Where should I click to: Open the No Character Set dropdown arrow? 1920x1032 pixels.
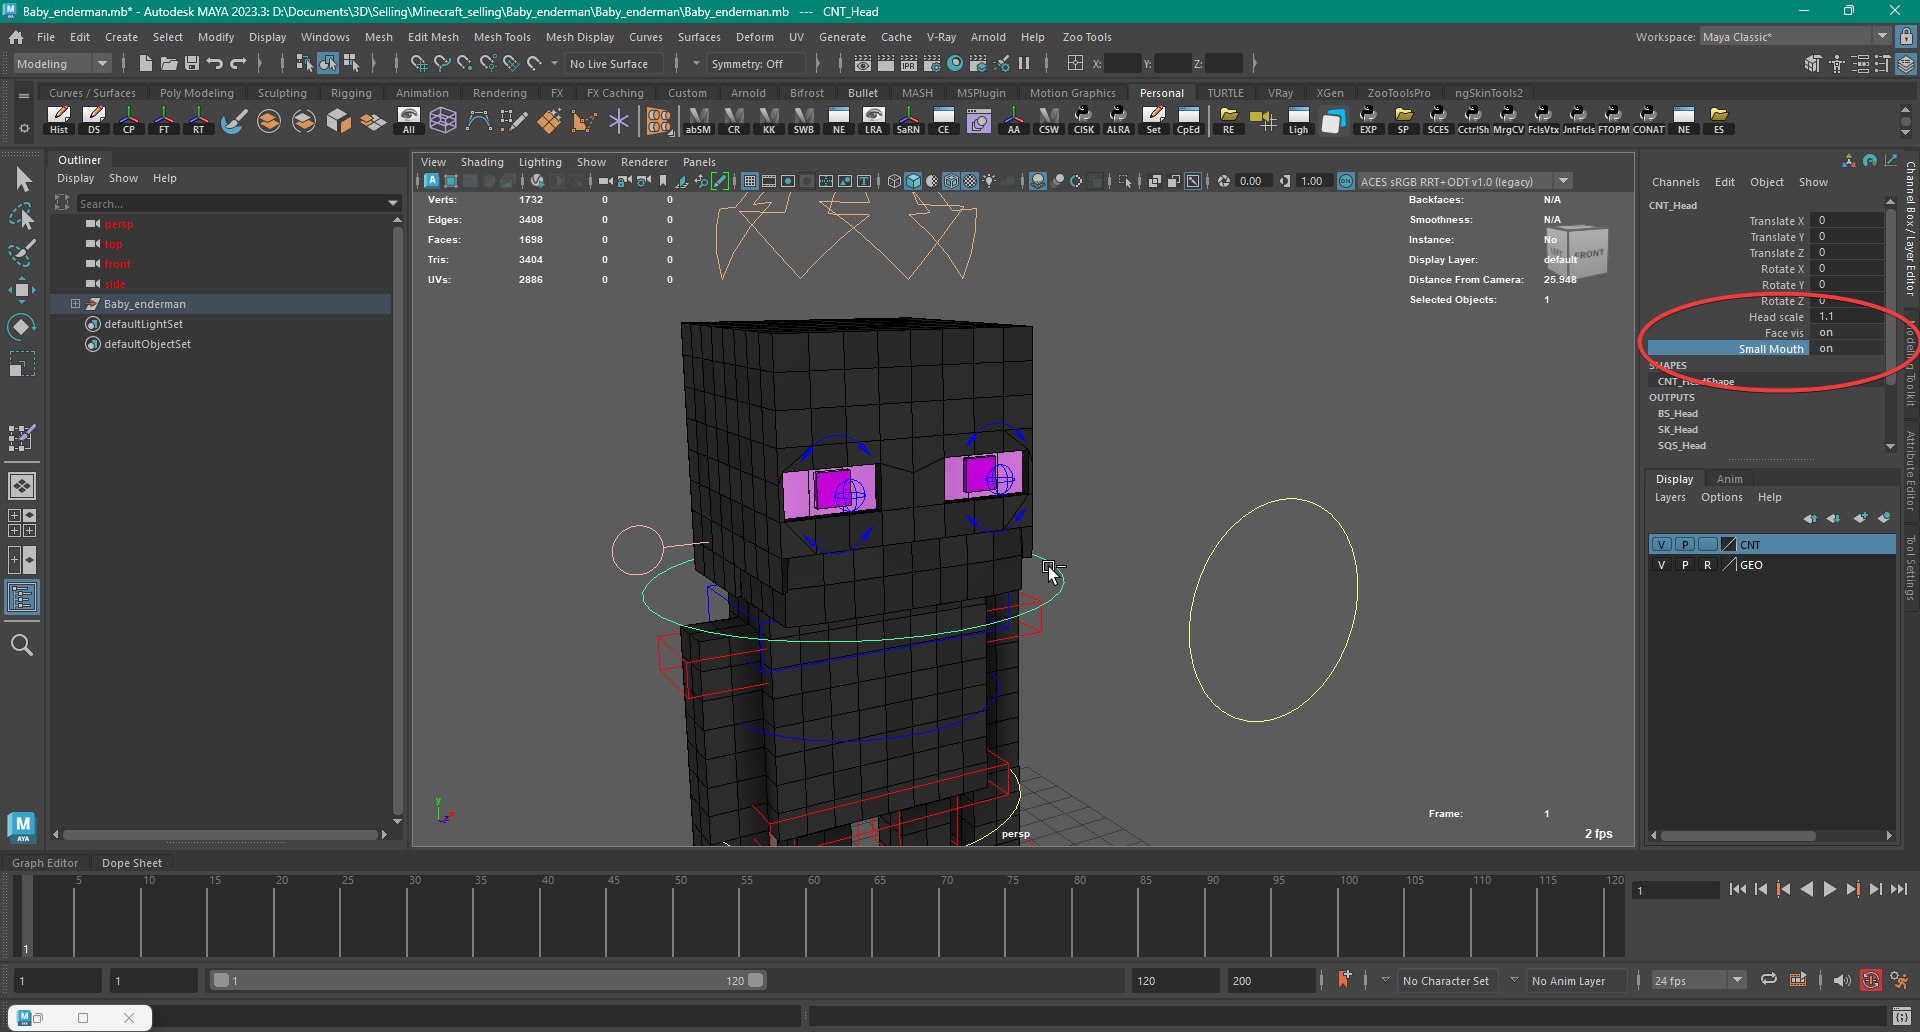pos(1385,980)
